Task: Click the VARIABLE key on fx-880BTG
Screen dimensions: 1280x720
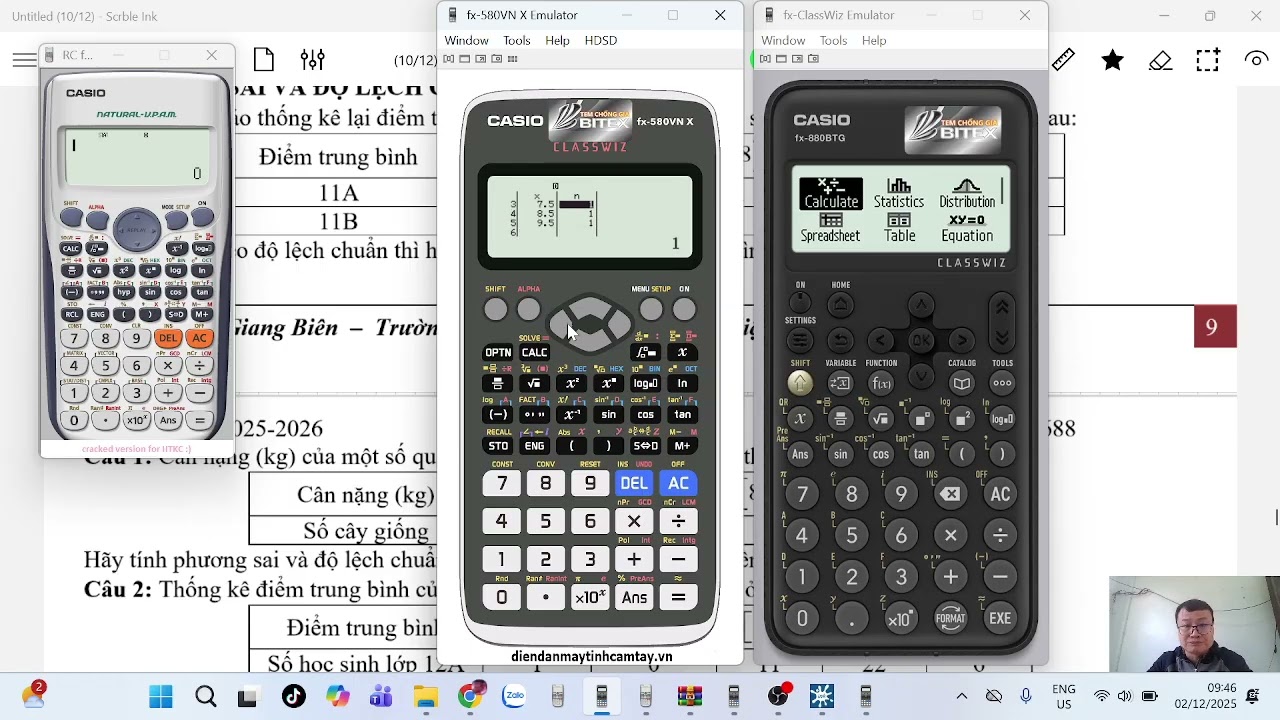Action: [x=840, y=383]
